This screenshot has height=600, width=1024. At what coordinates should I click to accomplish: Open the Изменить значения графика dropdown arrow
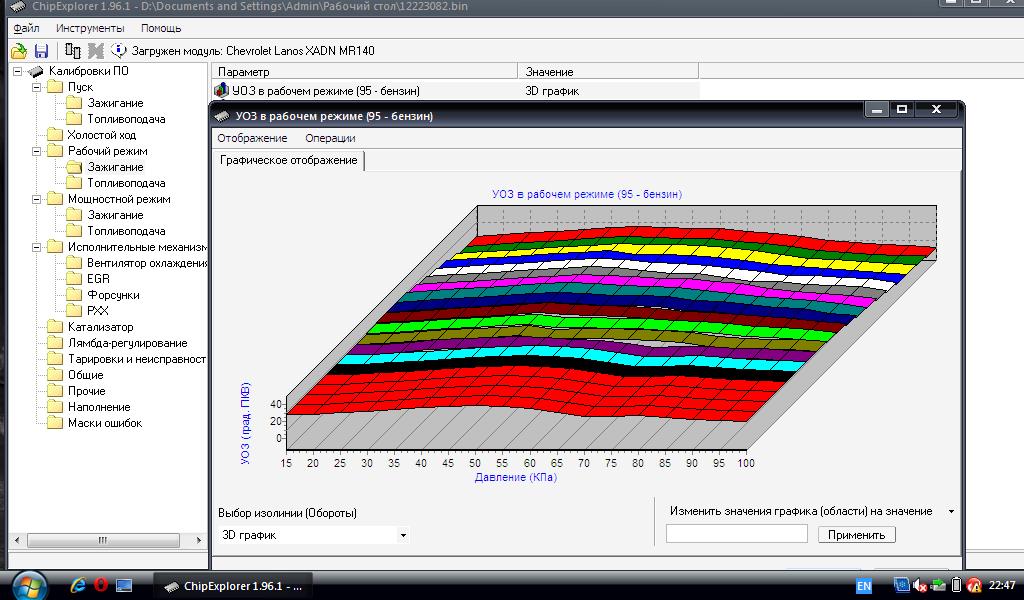pyautogui.click(x=950, y=511)
